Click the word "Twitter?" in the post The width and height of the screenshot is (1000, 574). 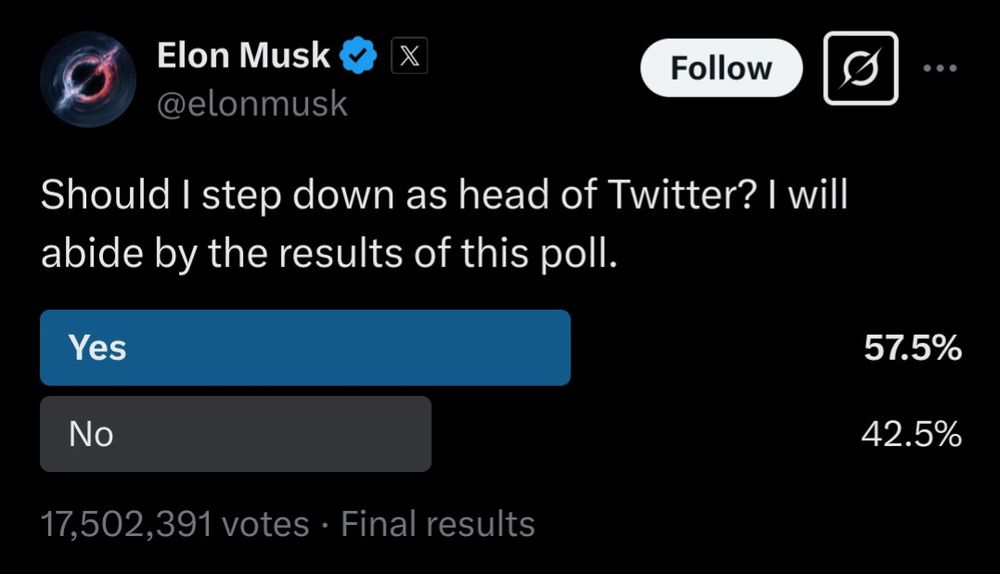(682, 194)
